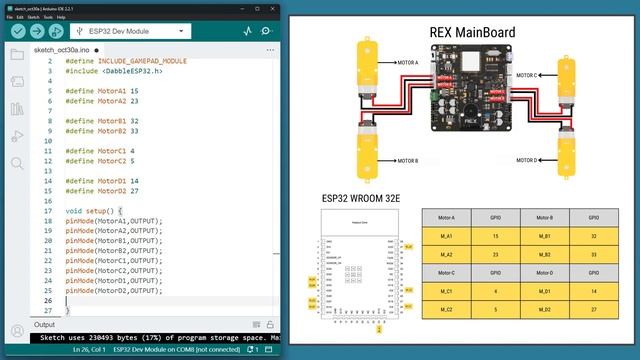Click the editor vertical scrollbar

pyautogui.click(x=276, y=188)
